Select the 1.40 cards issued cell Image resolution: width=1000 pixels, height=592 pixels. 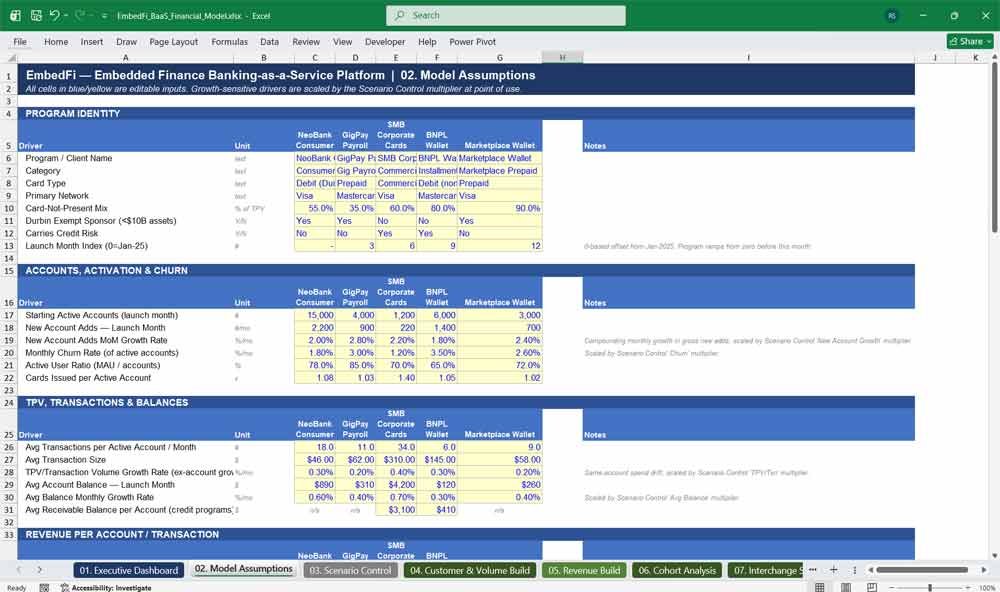(x=395, y=378)
